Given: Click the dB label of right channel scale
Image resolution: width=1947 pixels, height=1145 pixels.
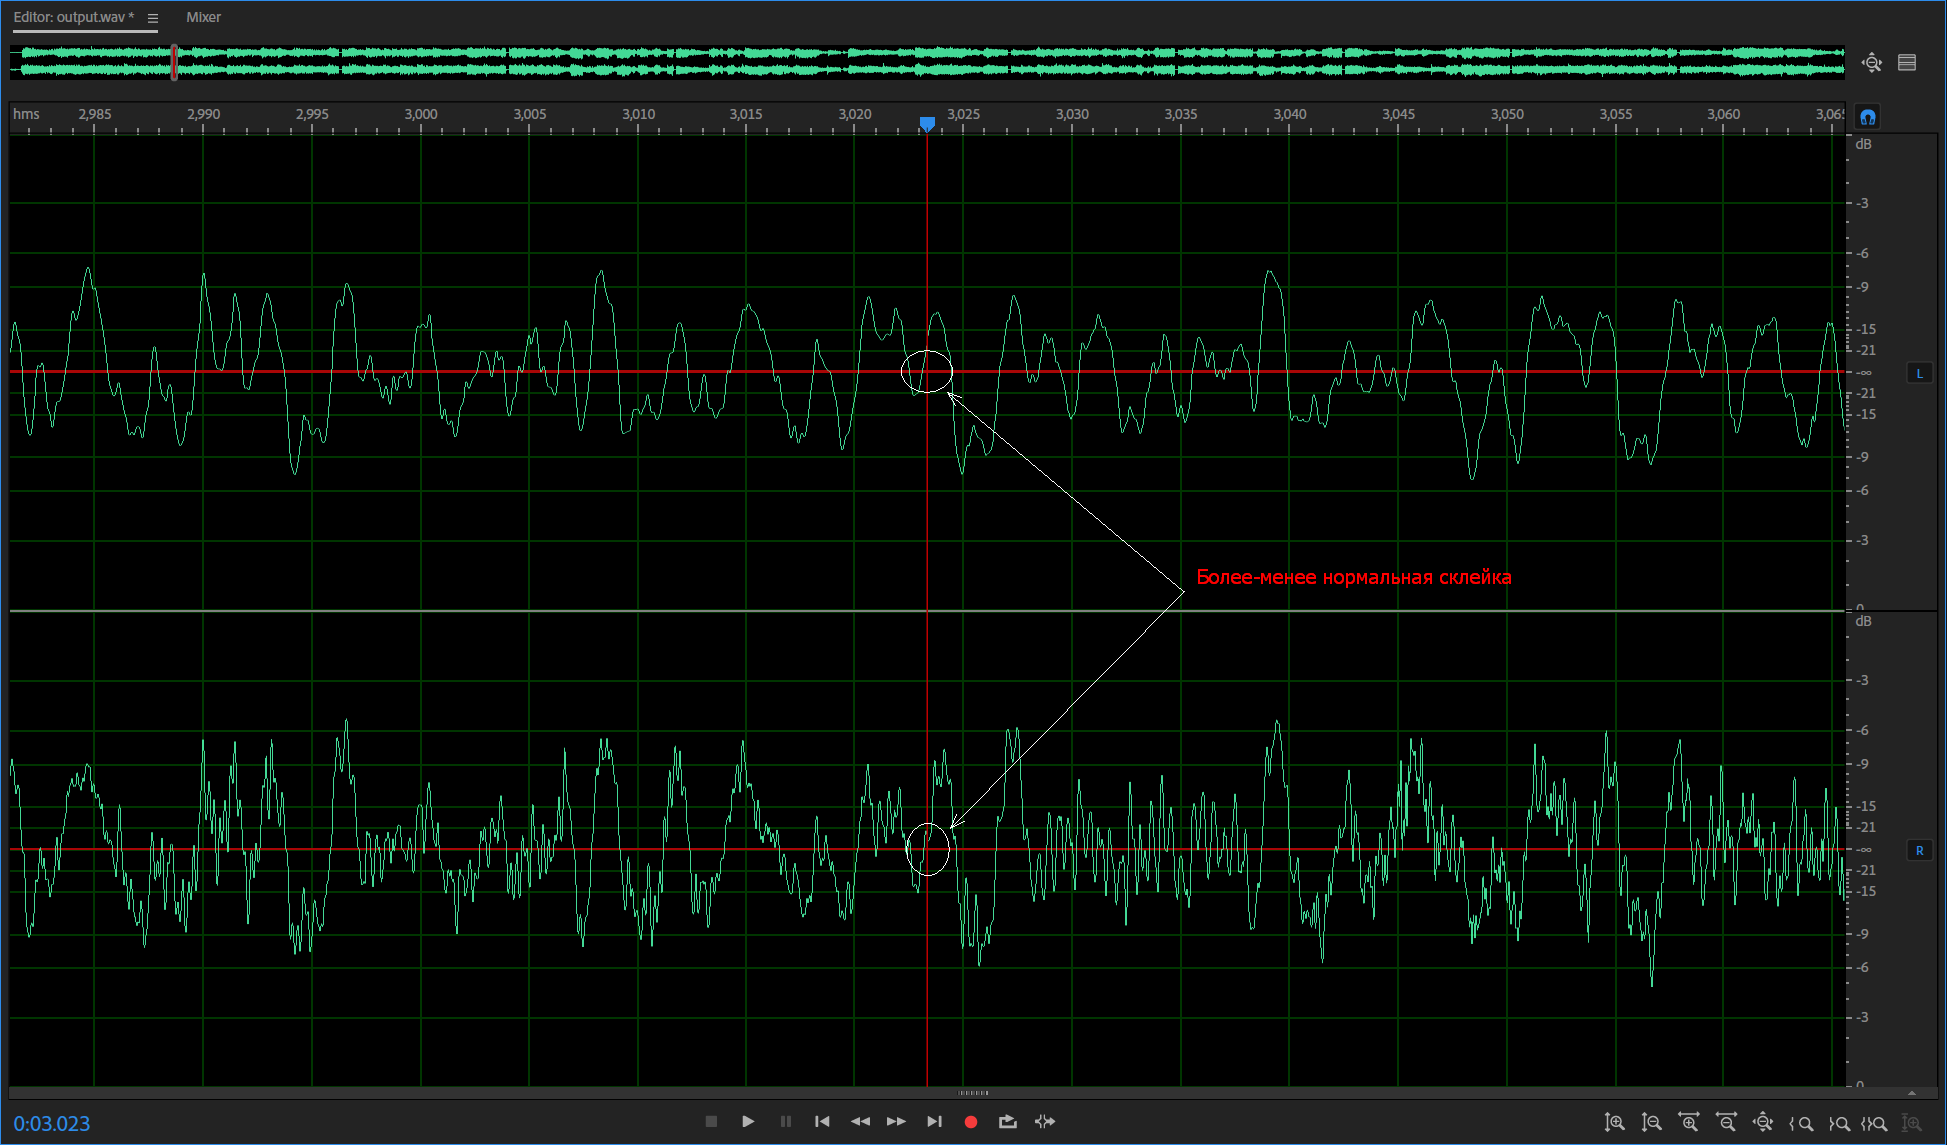Looking at the screenshot, I should pyautogui.click(x=1863, y=621).
